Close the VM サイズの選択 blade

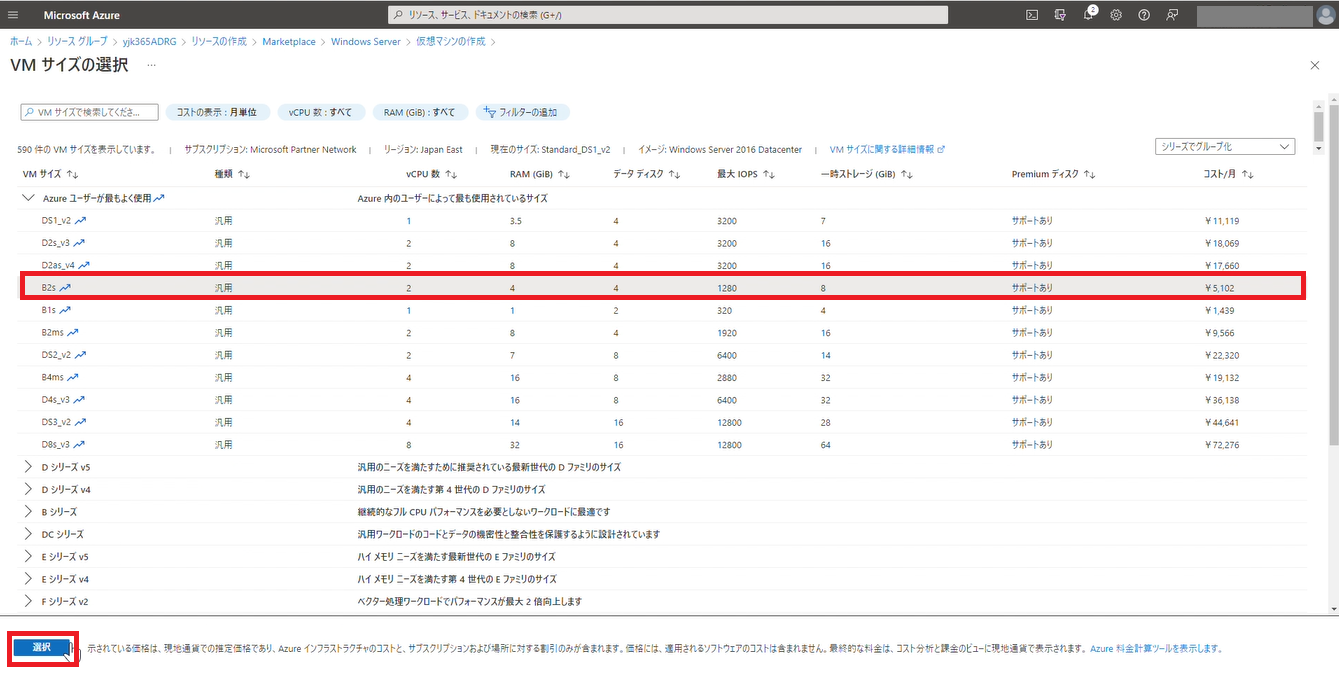[x=1314, y=65]
